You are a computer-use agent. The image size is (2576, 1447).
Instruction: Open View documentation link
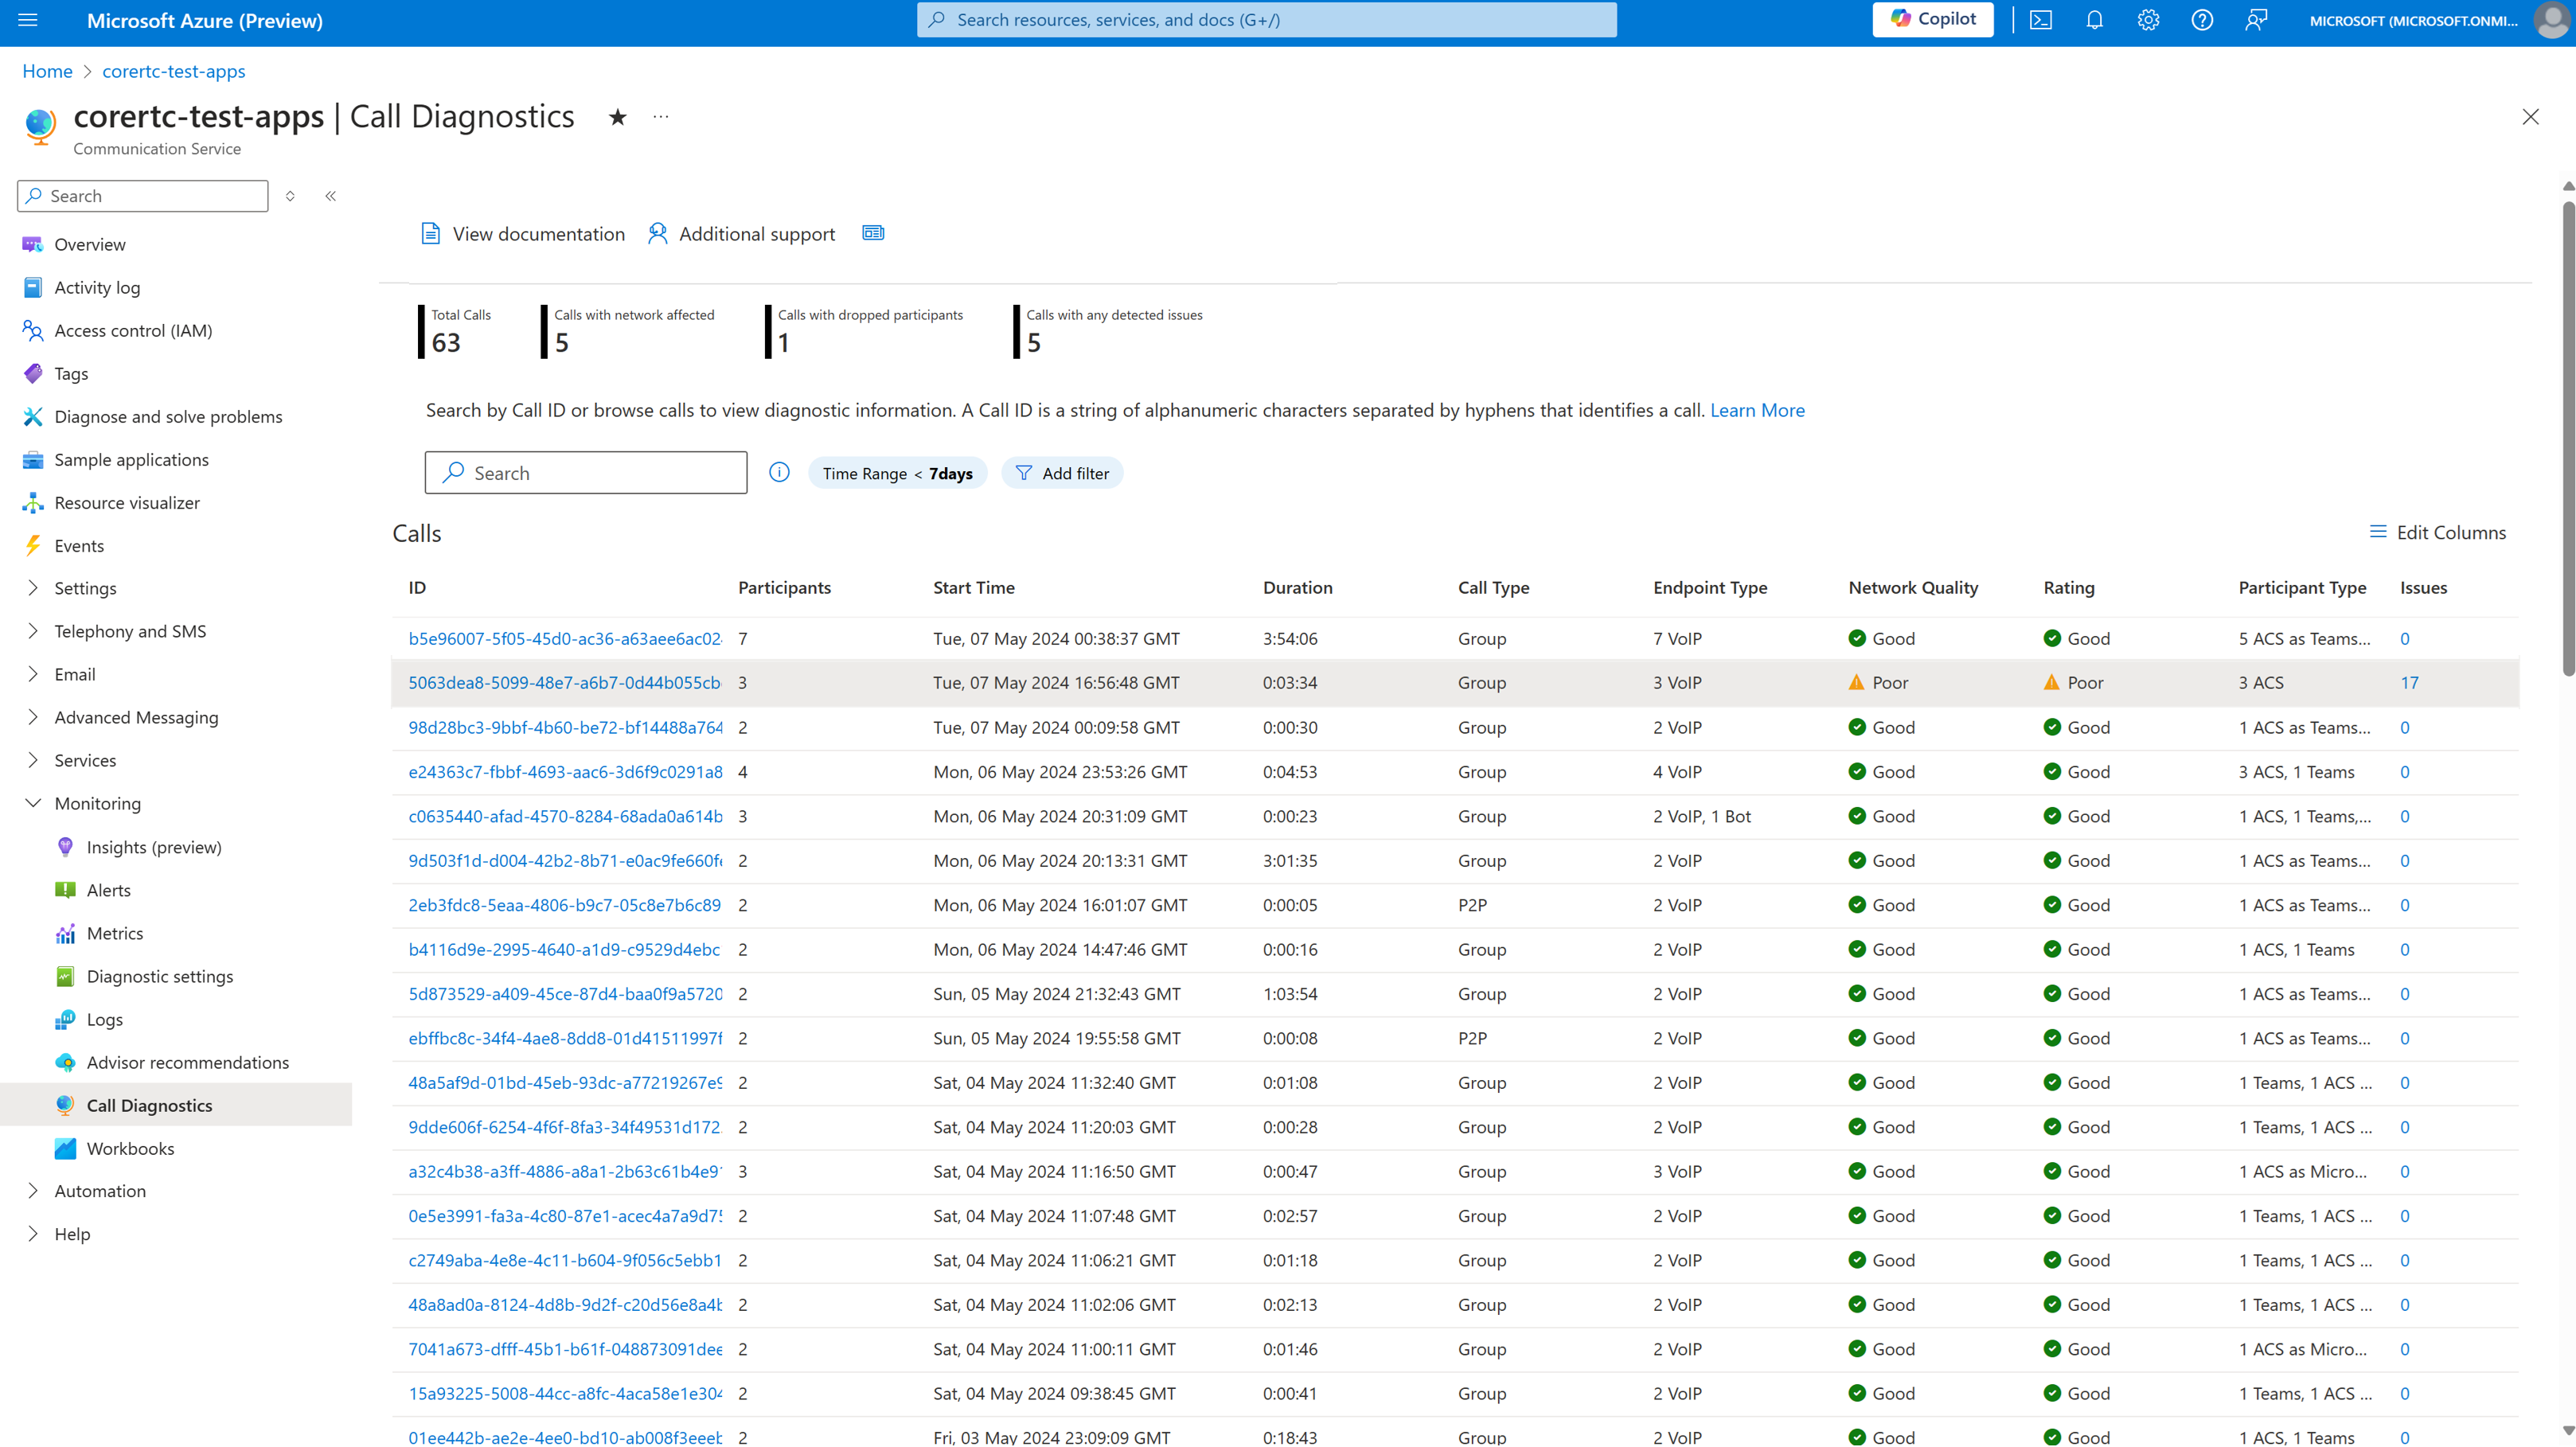(520, 232)
